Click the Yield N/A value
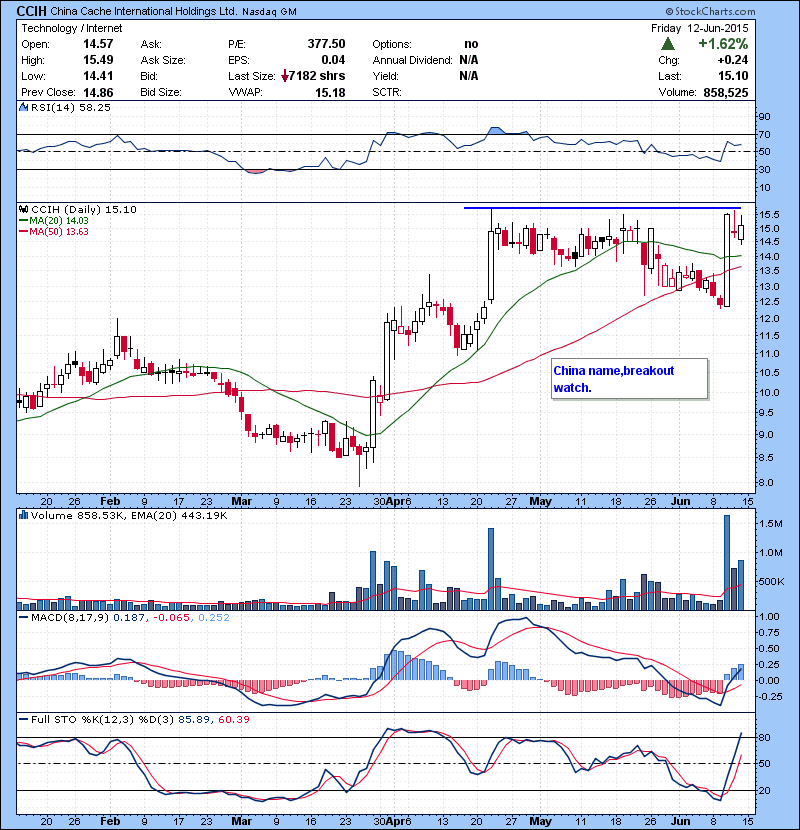800x830 pixels. coord(469,76)
